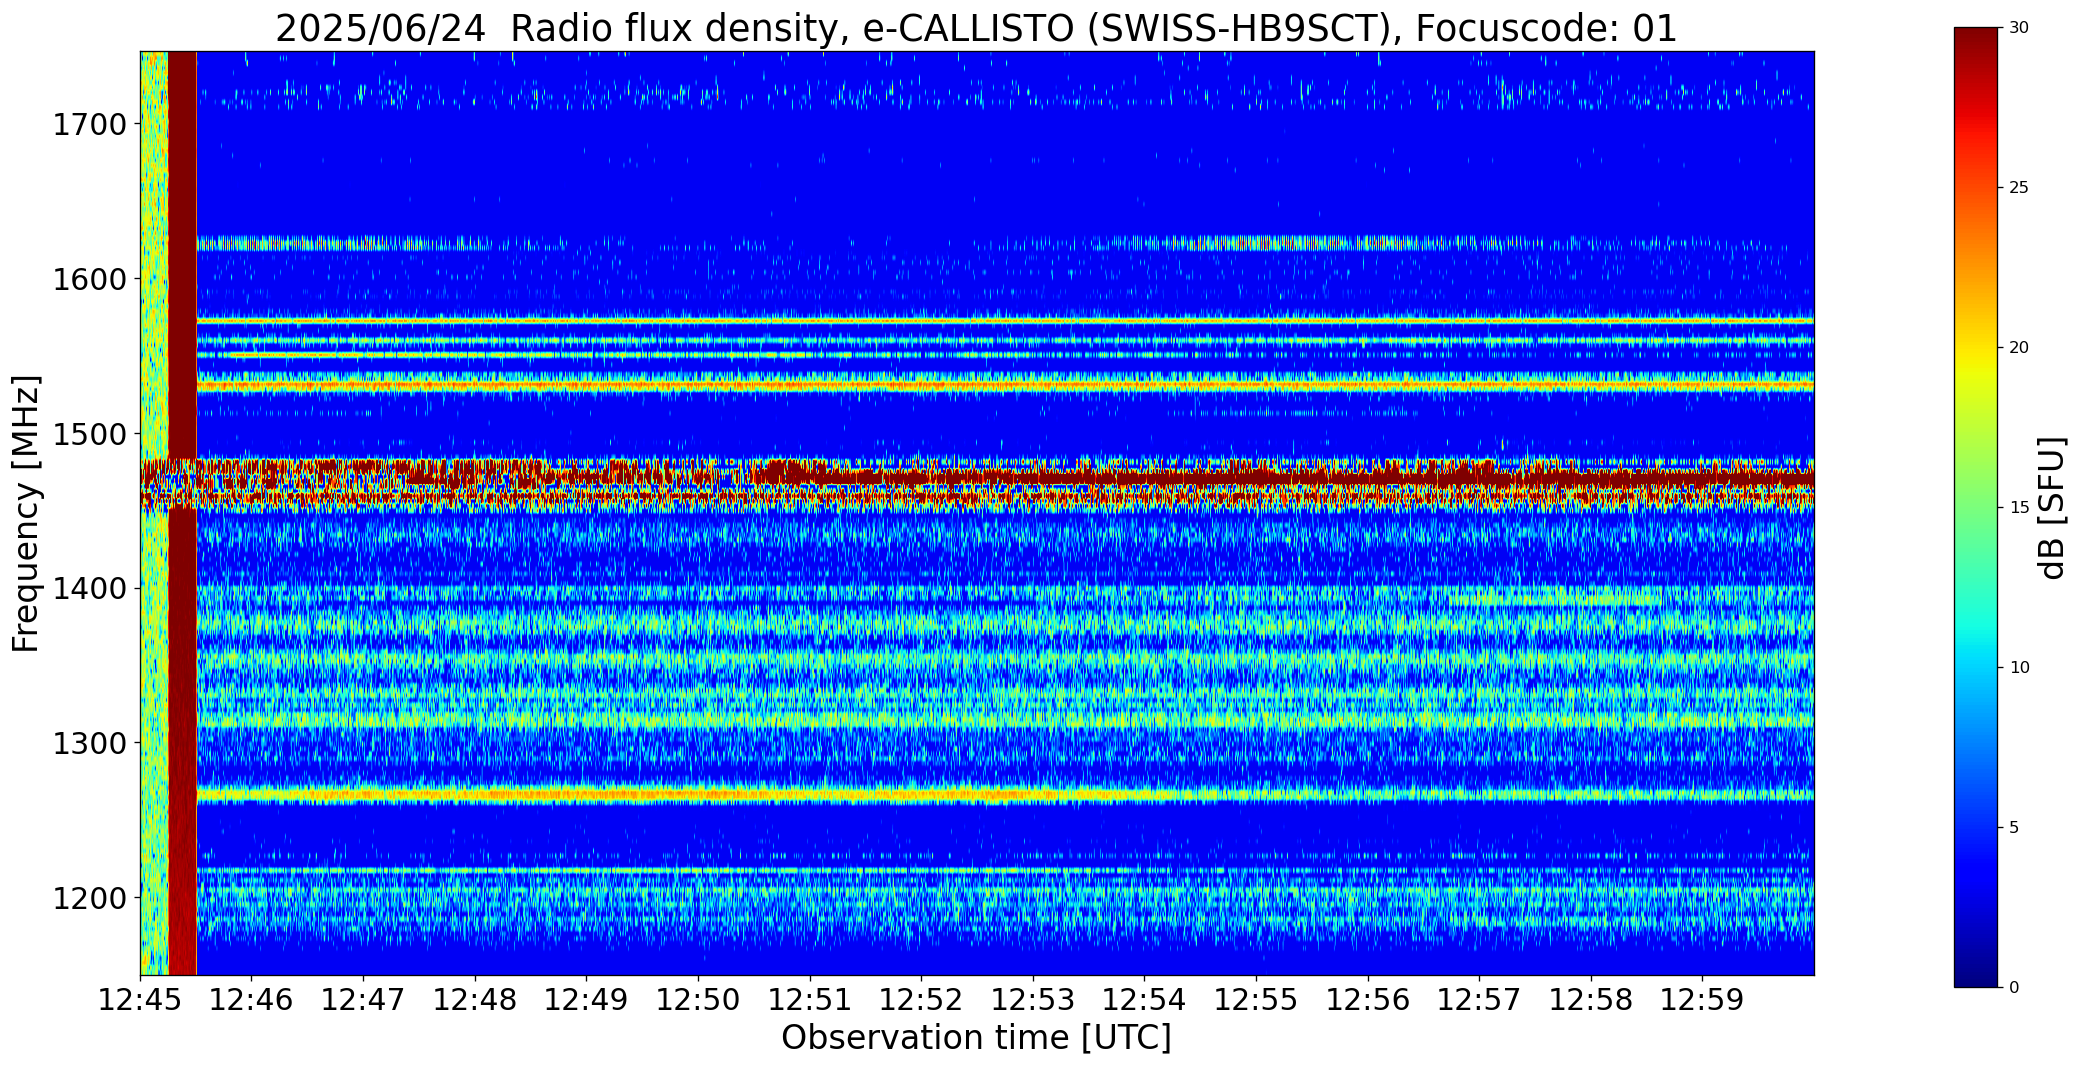
Task: Click the 12:58 time tick label
Action: point(1591,999)
